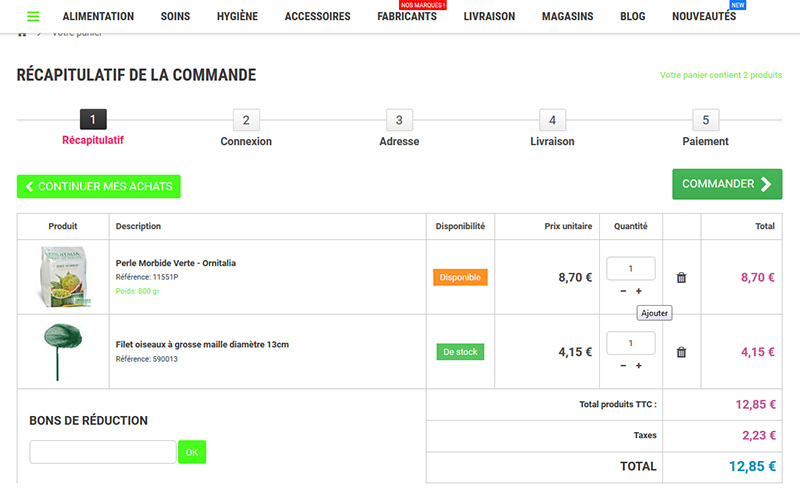Click Continuer mes achats button

99,186
